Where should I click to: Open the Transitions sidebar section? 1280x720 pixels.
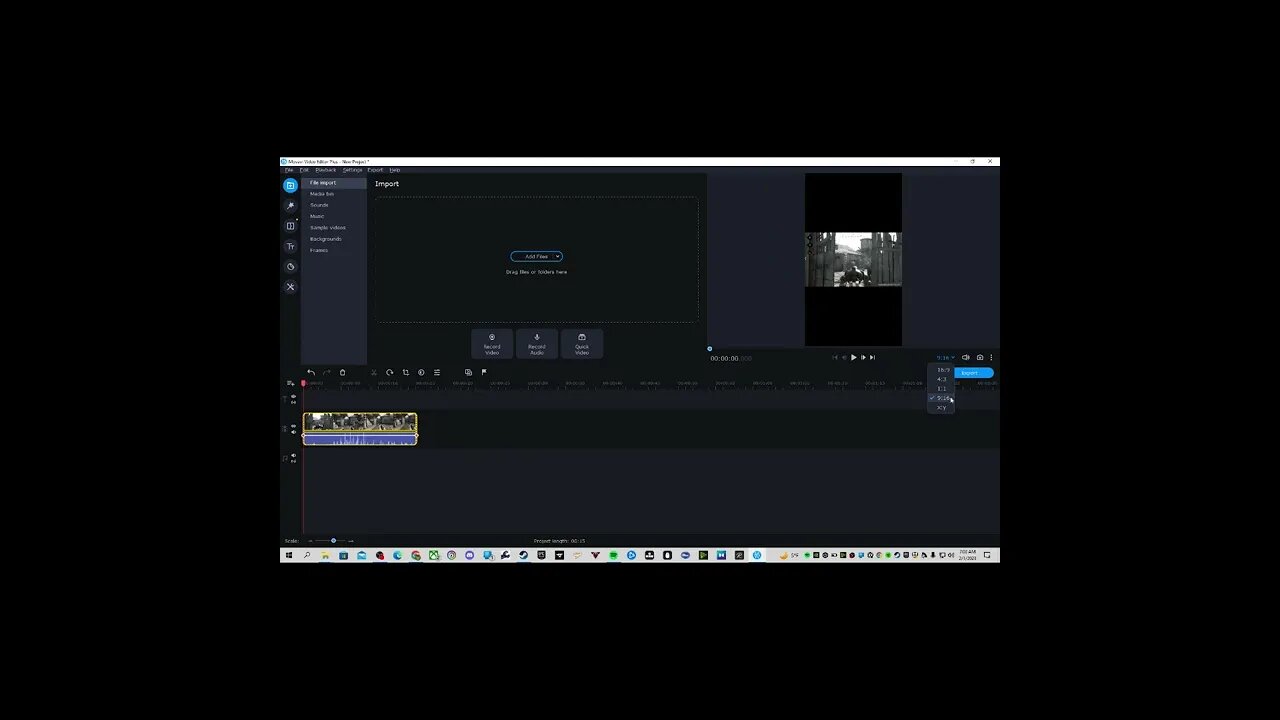pos(290,226)
